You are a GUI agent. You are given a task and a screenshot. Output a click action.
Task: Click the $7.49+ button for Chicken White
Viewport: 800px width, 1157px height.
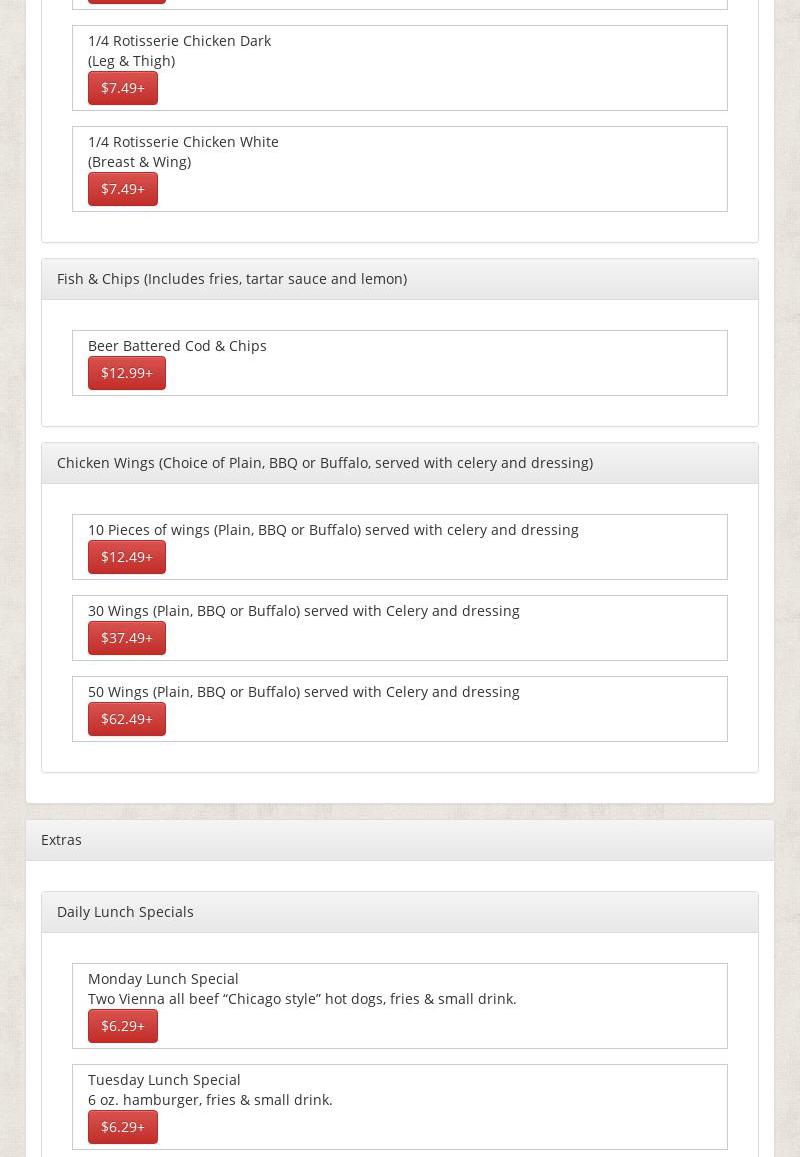(122, 189)
